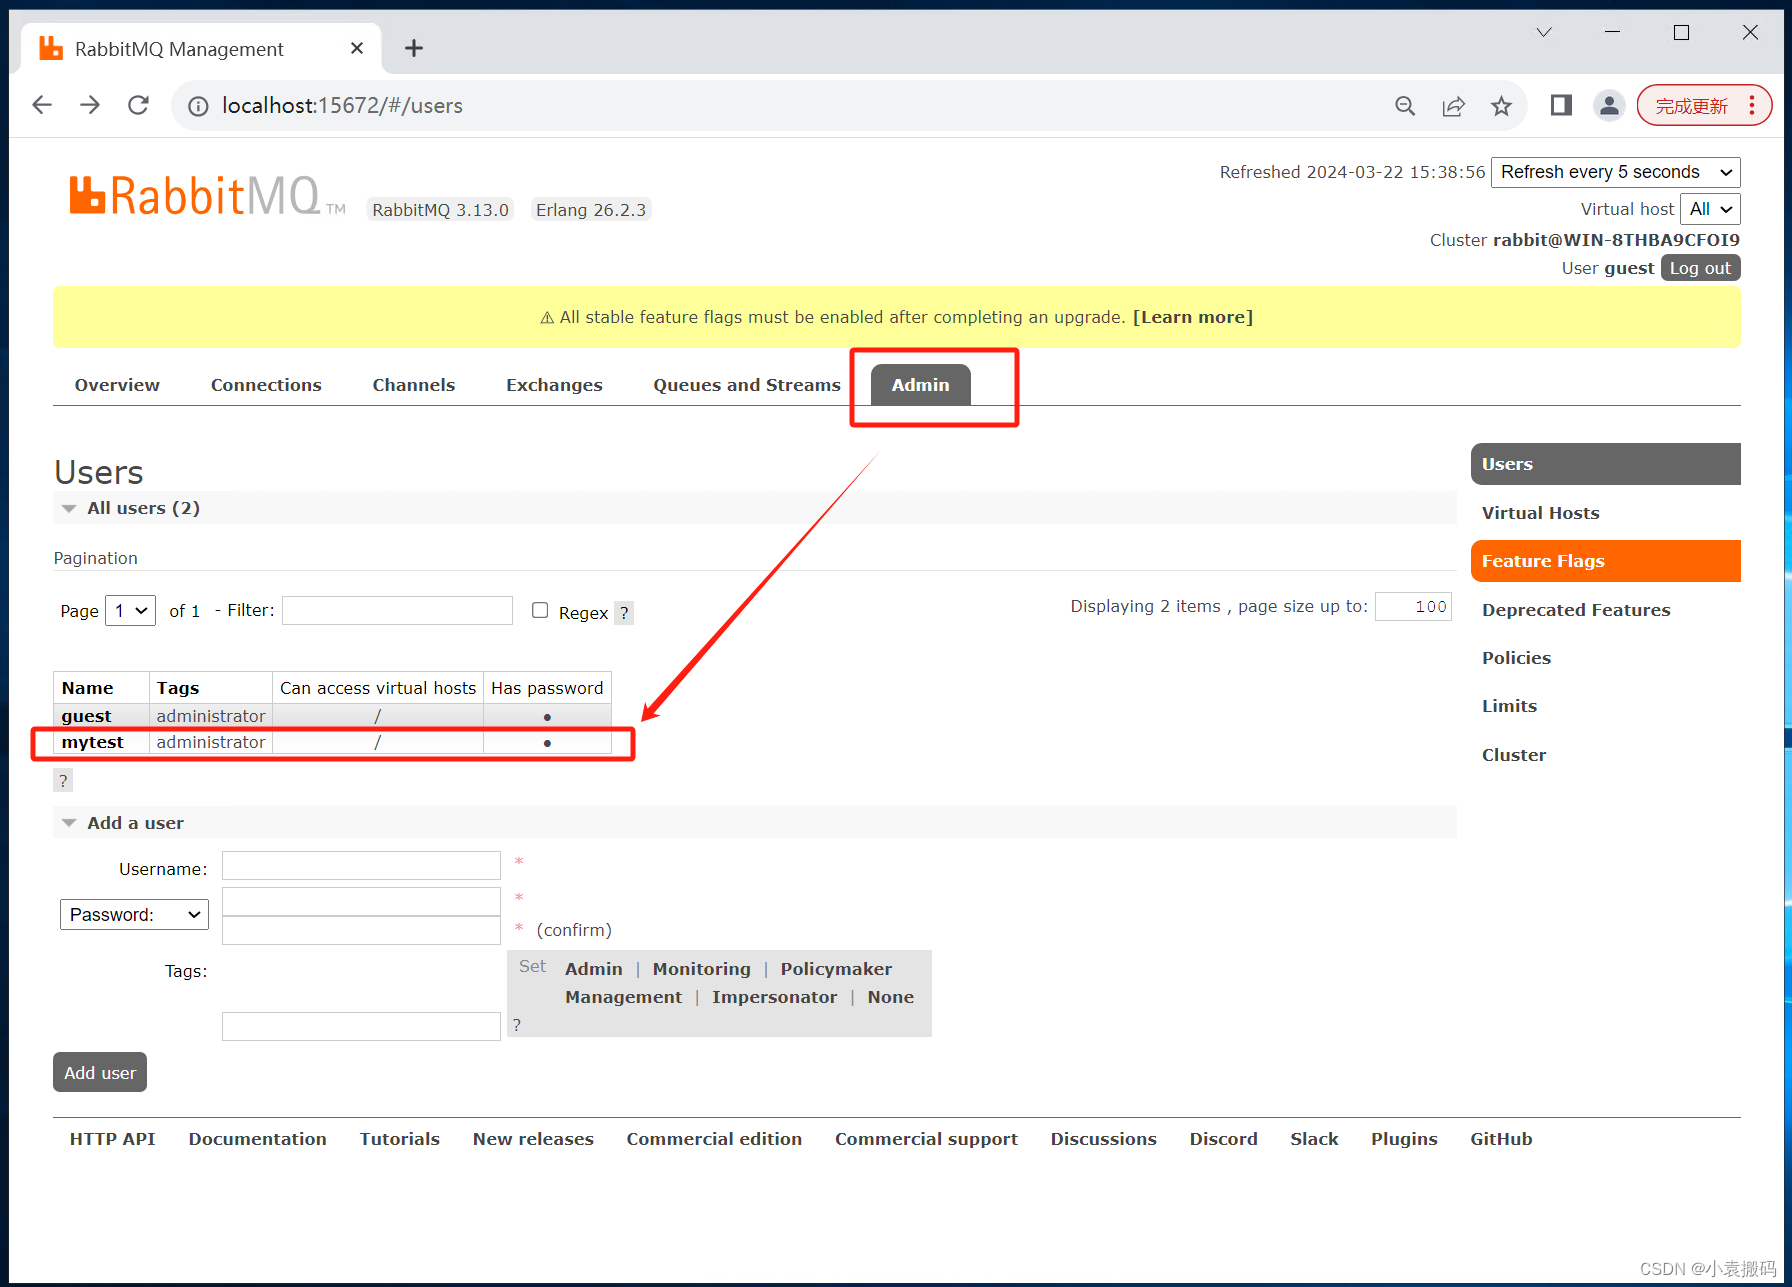The height and width of the screenshot is (1287, 1792).
Task: Open the Documentation footer link
Action: 257,1139
